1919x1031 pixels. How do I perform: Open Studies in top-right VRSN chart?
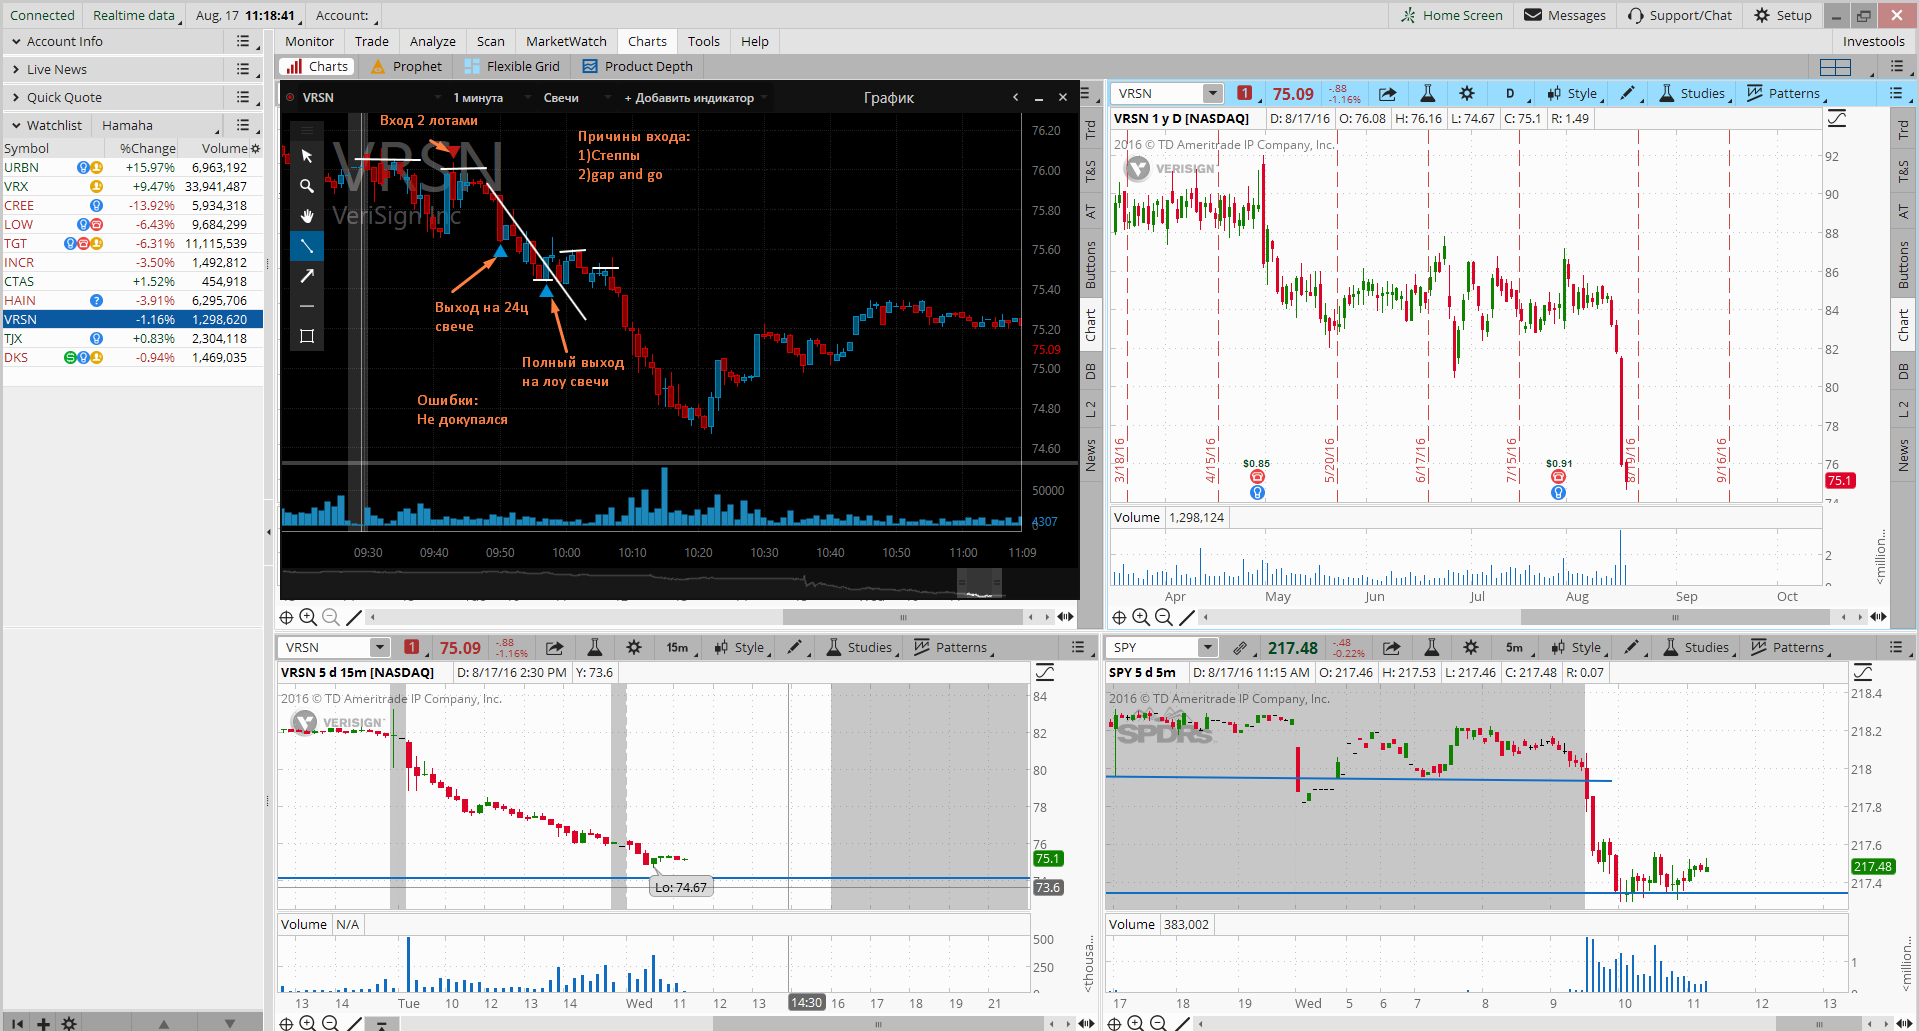1693,93
